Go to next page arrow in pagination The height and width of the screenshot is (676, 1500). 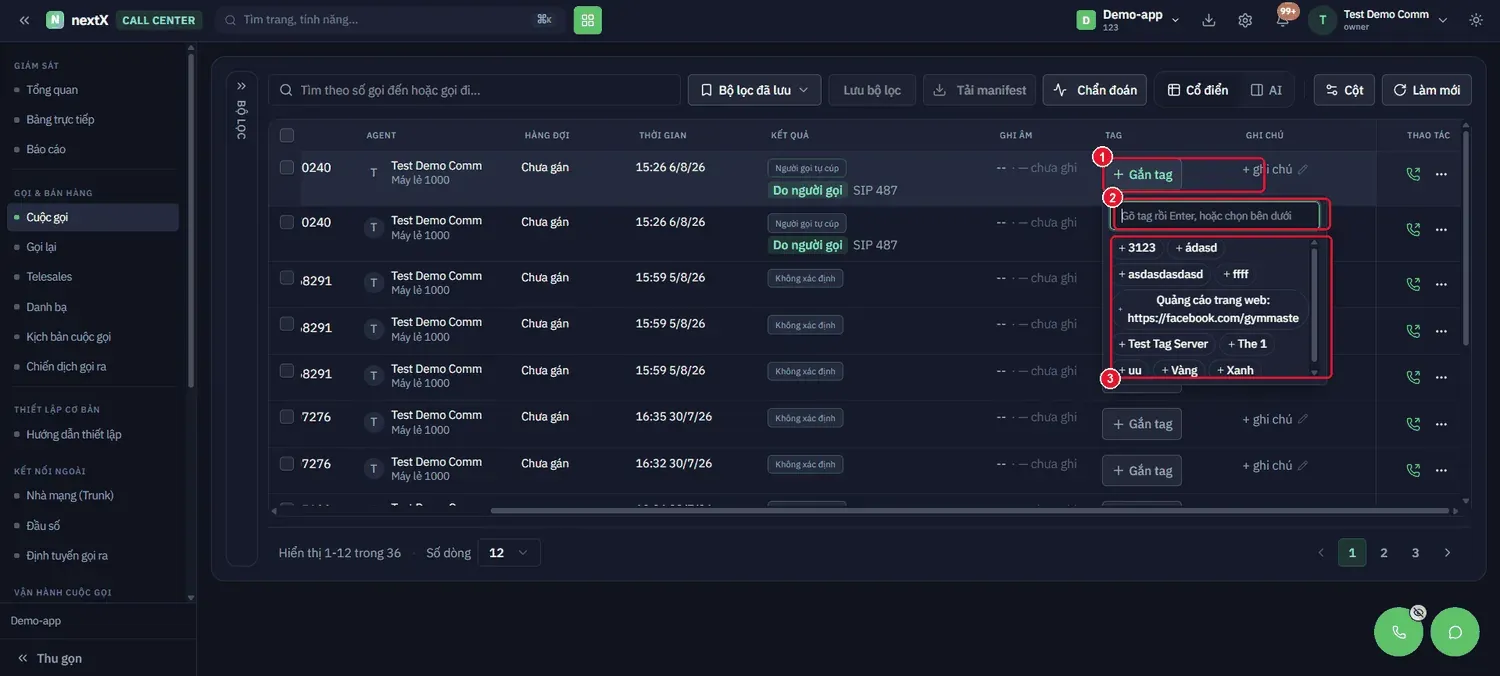point(1447,553)
